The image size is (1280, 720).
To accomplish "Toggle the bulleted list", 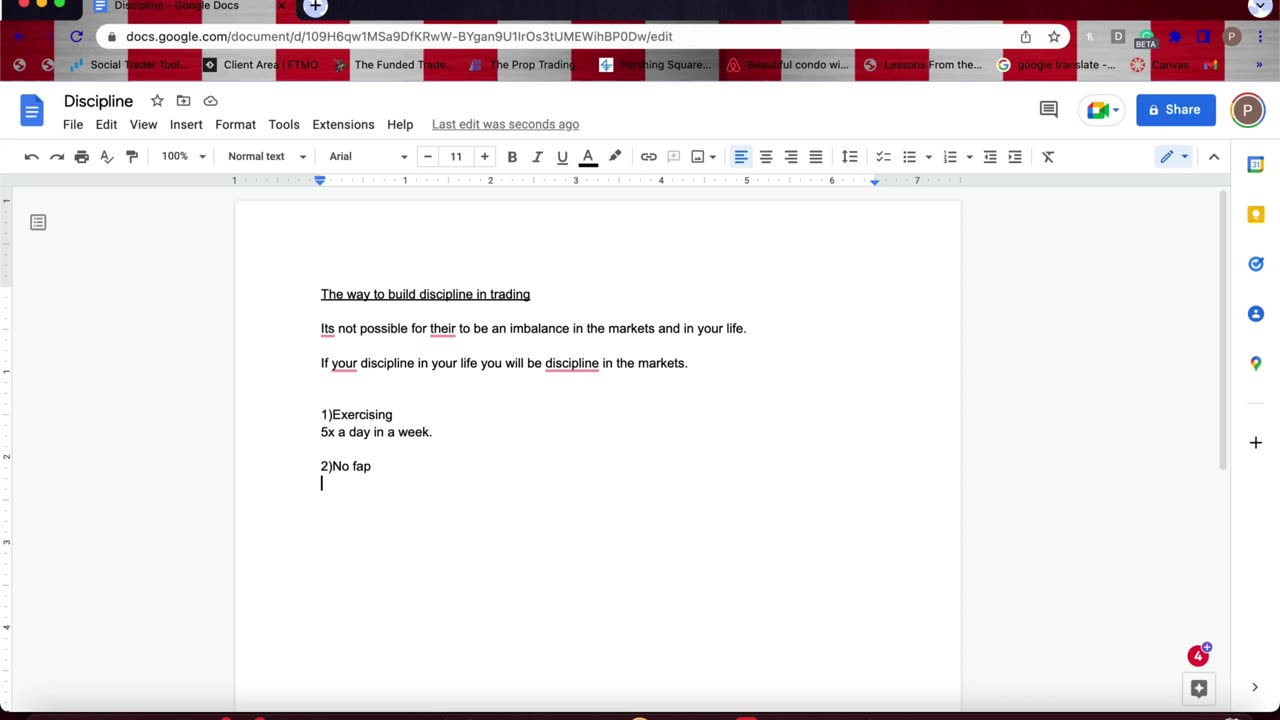I will click(x=909, y=157).
